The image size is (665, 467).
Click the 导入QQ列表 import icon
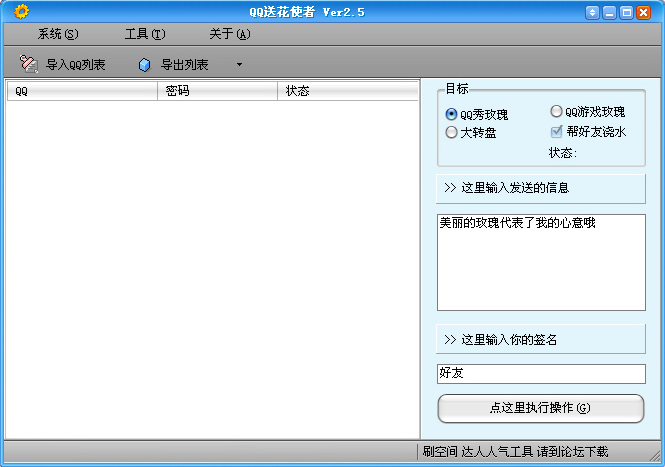[29, 64]
